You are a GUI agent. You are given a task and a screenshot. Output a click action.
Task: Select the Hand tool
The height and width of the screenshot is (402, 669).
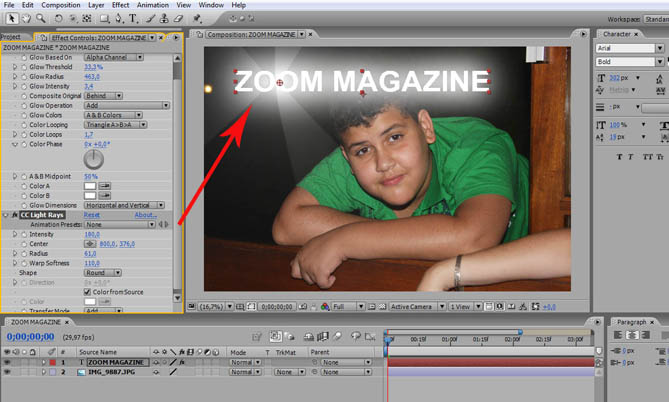24,18
